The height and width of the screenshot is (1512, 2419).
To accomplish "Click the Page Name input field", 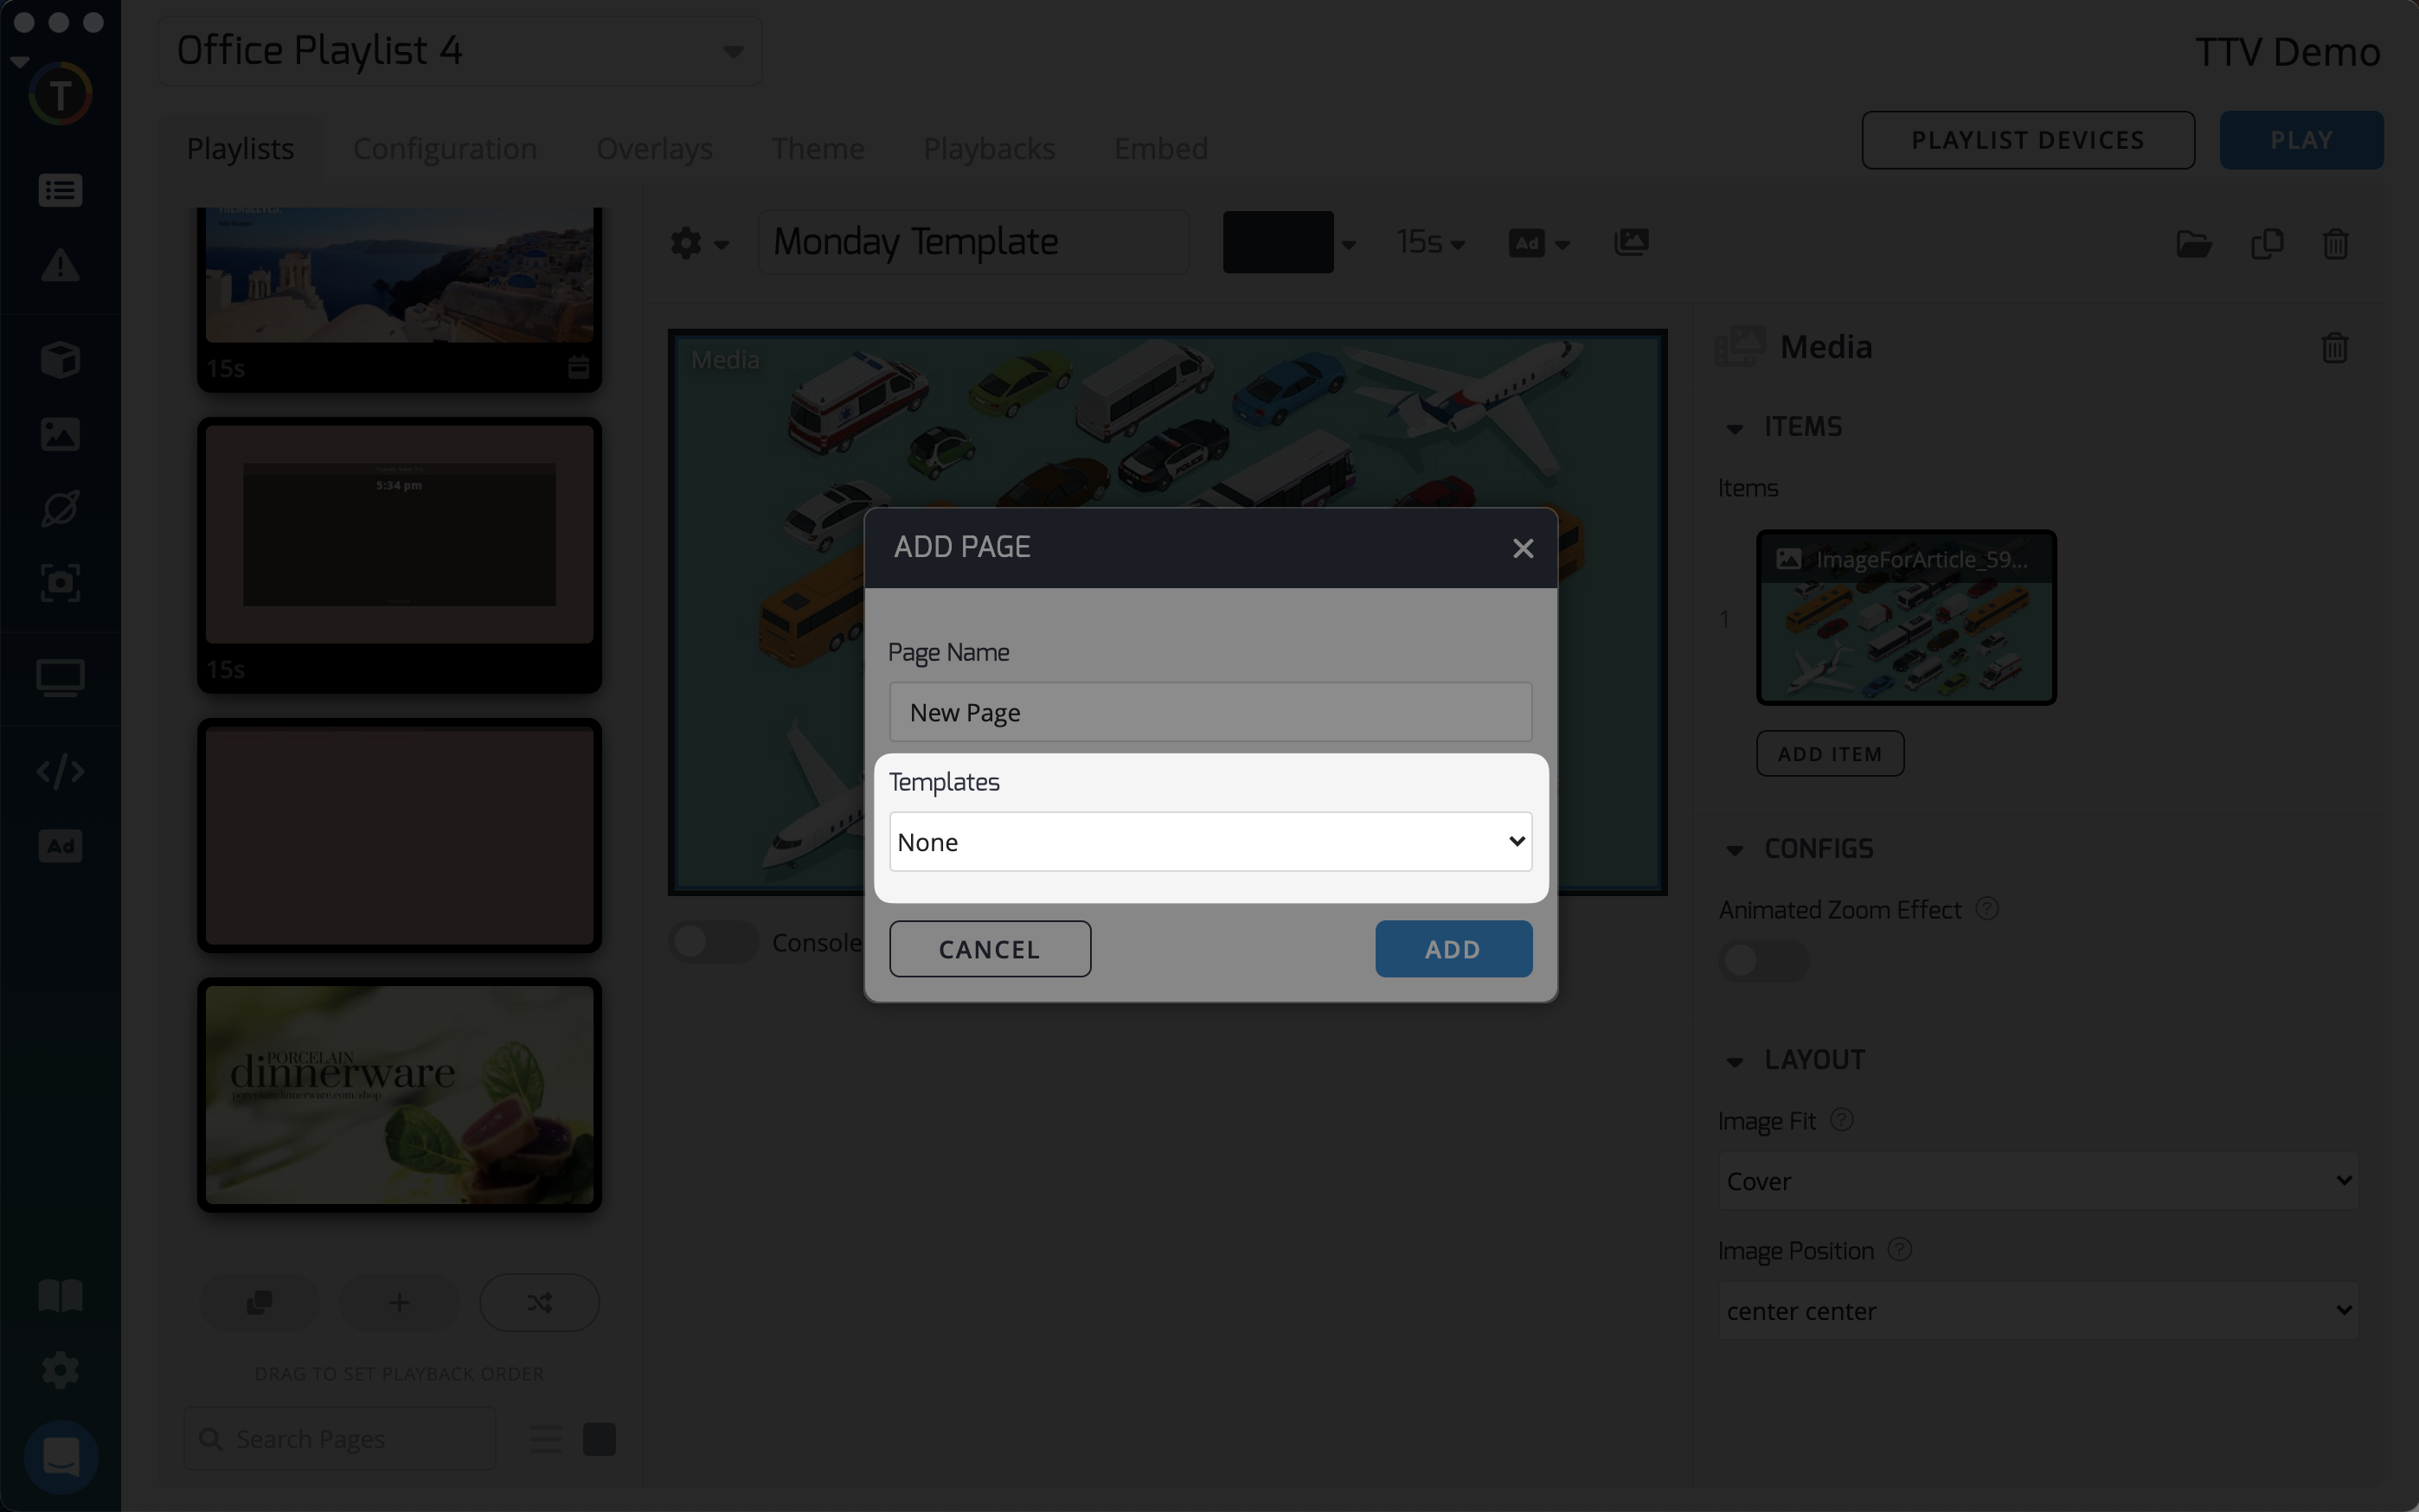I will tap(1209, 712).
